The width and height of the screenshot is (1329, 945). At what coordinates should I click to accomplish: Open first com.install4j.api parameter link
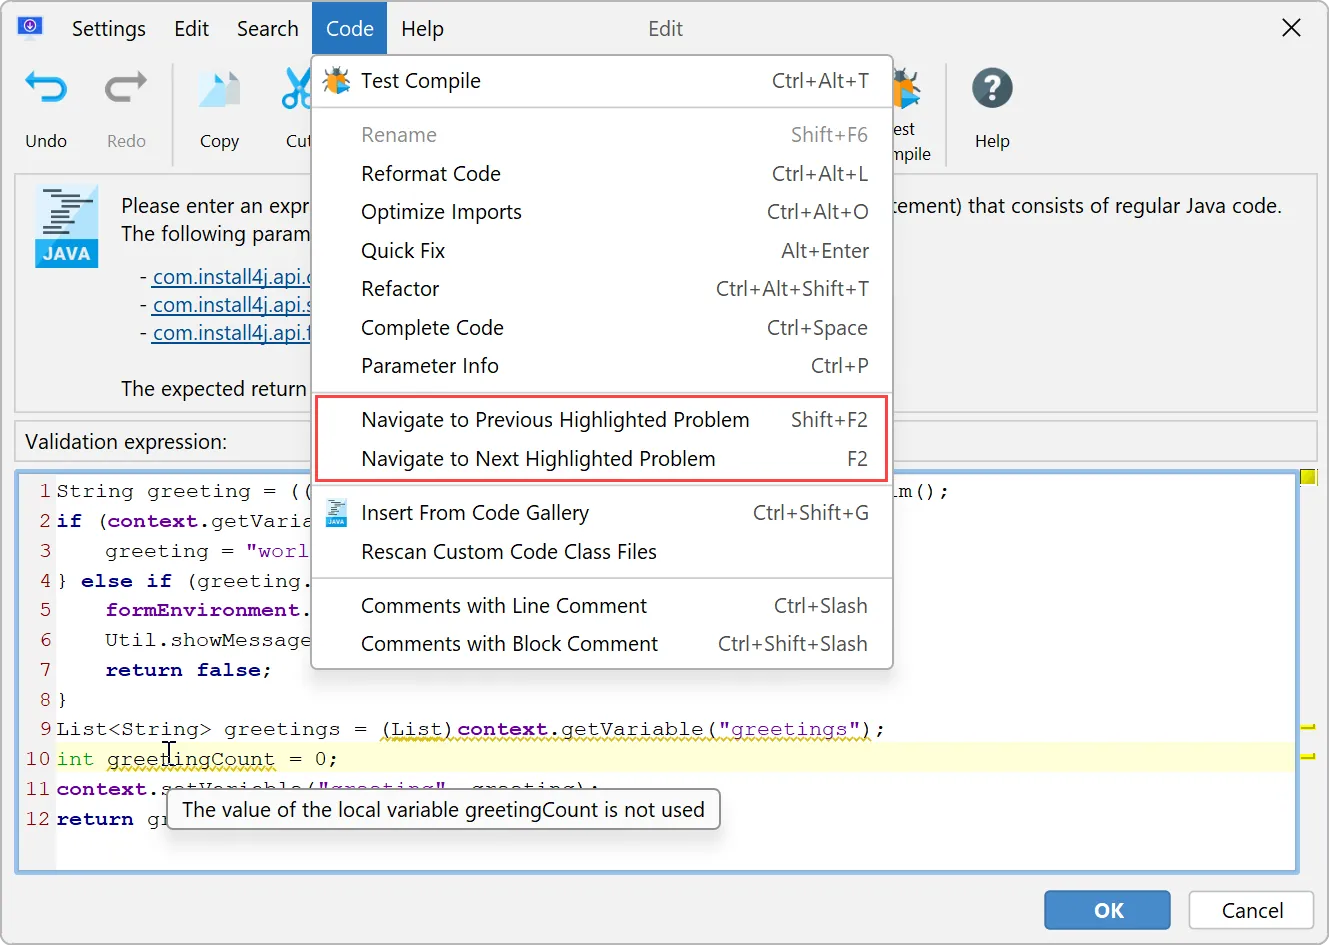tap(231, 277)
